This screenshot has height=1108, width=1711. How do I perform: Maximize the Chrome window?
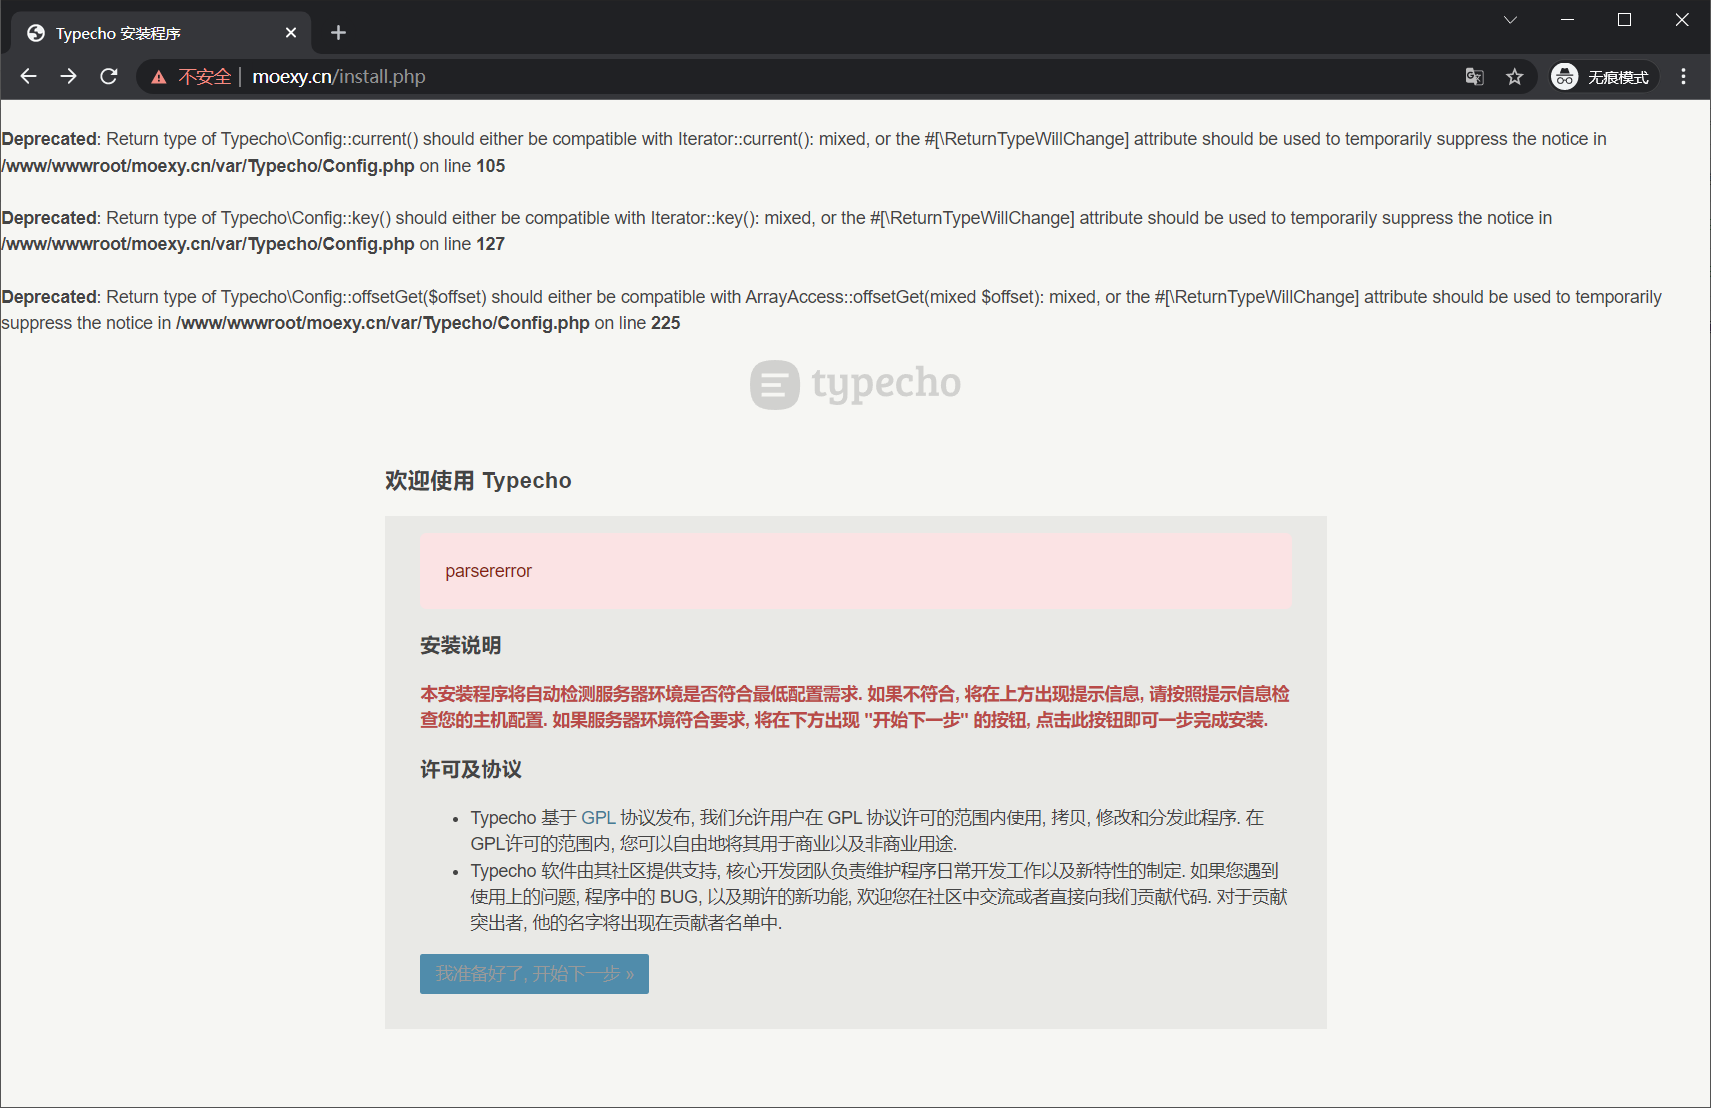[1624, 20]
